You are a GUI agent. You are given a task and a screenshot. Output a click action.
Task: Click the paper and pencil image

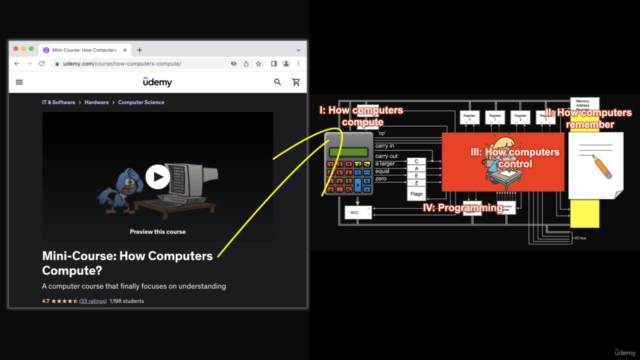596,165
